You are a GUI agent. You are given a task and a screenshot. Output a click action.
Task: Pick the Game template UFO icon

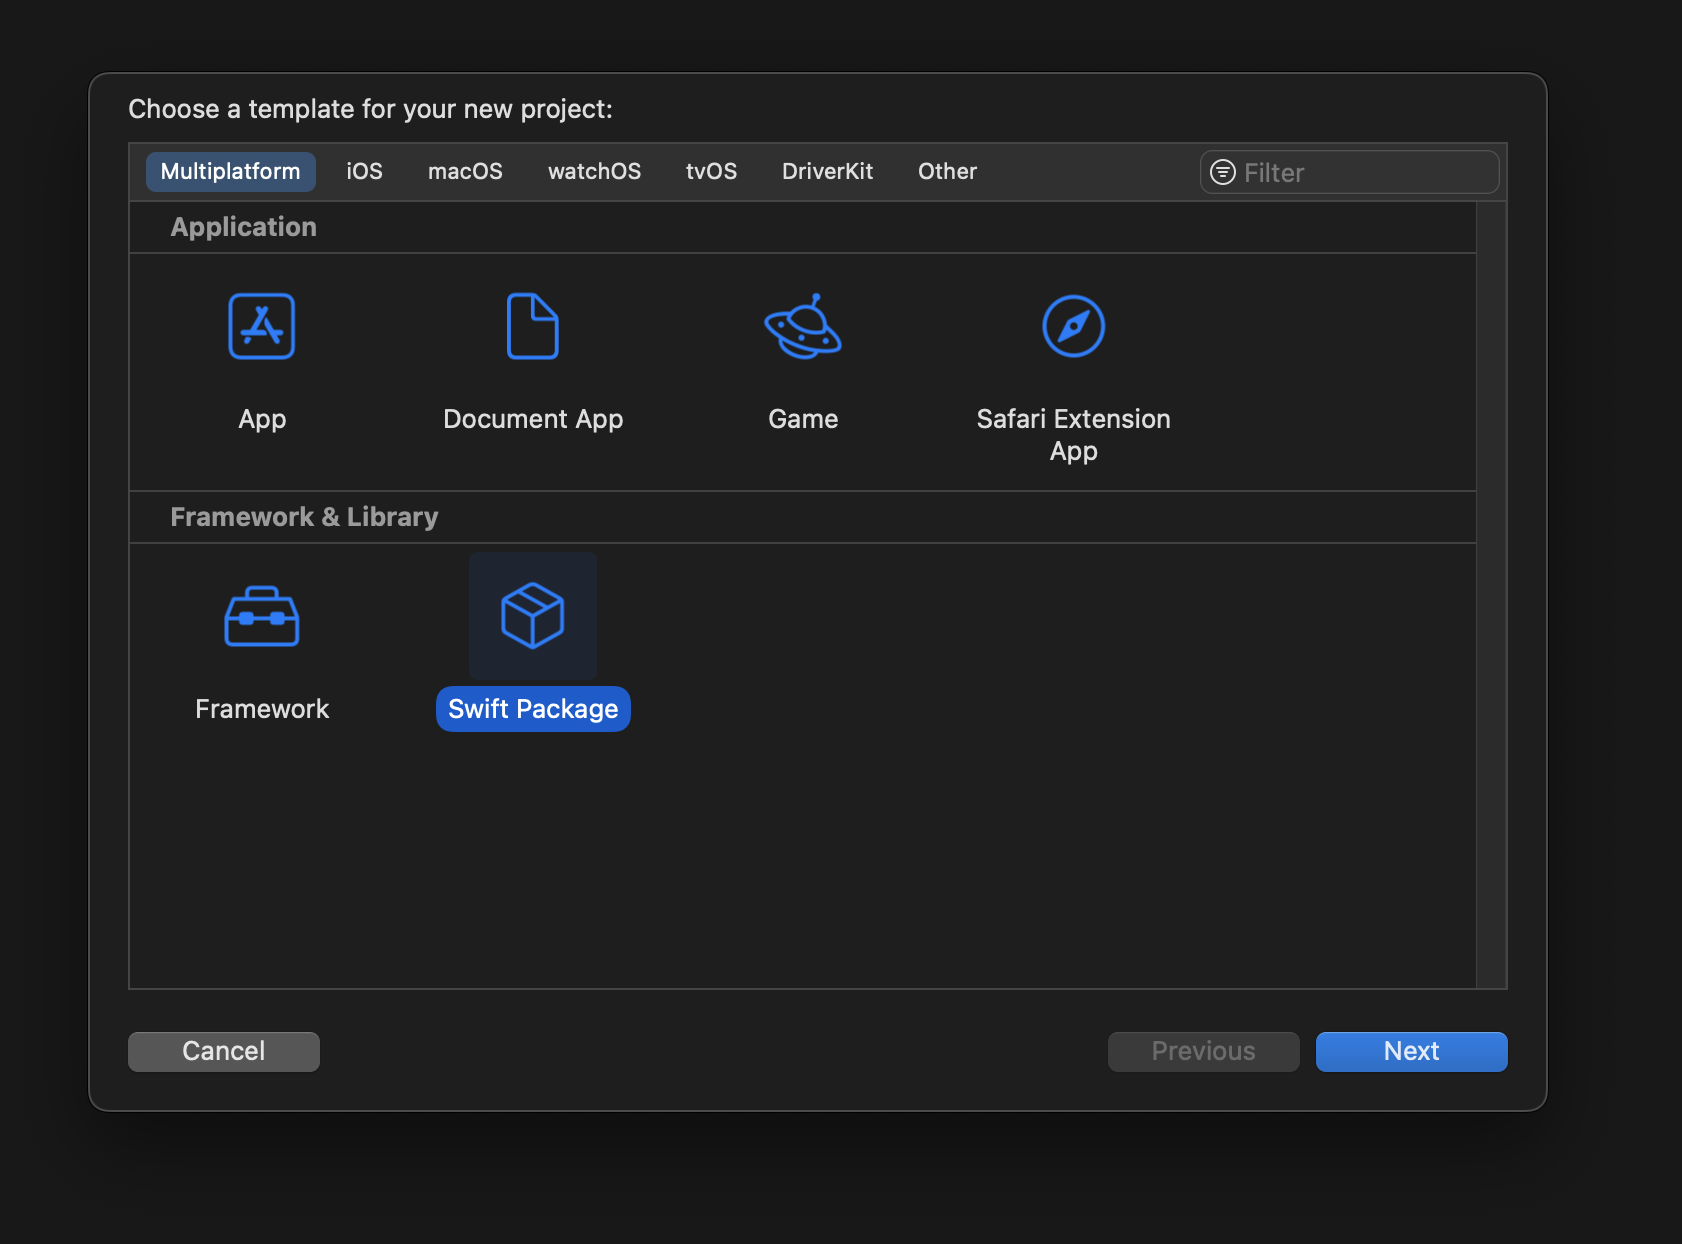pyautogui.click(x=803, y=326)
